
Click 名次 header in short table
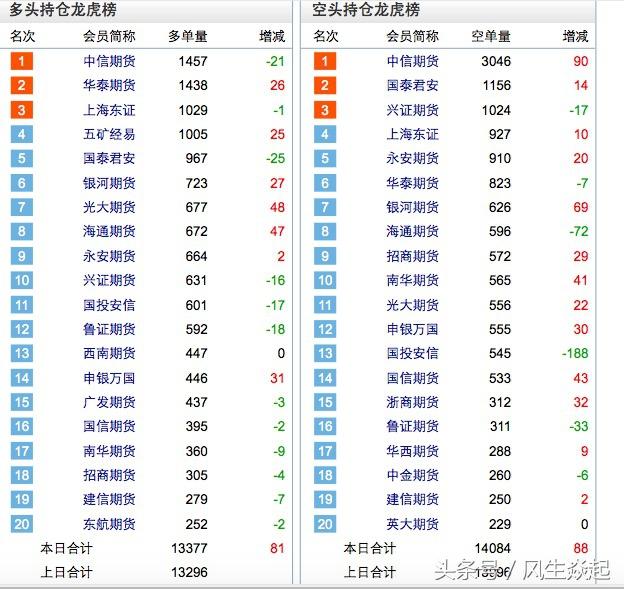pyautogui.click(x=326, y=36)
